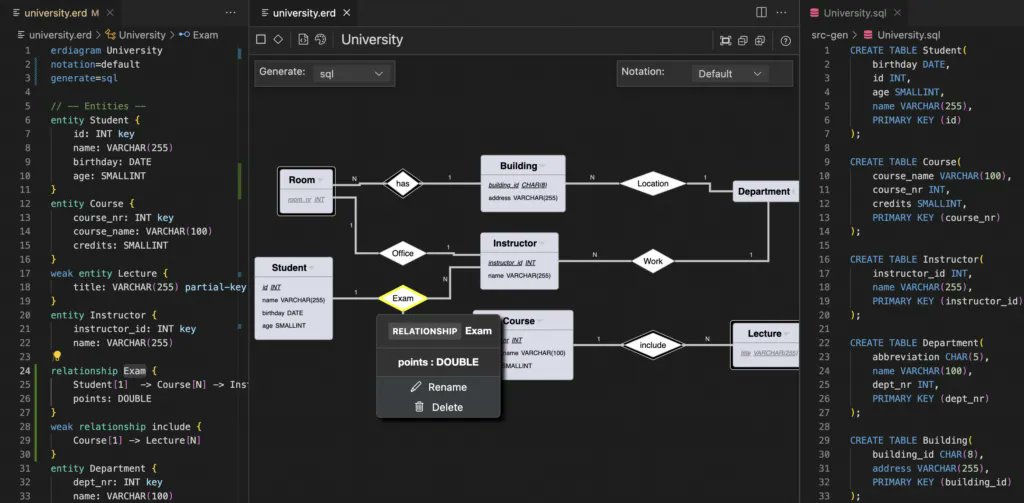This screenshot has width=1024, height=503.
Task: Select the highlighted Exam relationship diamond
Action: [403, 299]
